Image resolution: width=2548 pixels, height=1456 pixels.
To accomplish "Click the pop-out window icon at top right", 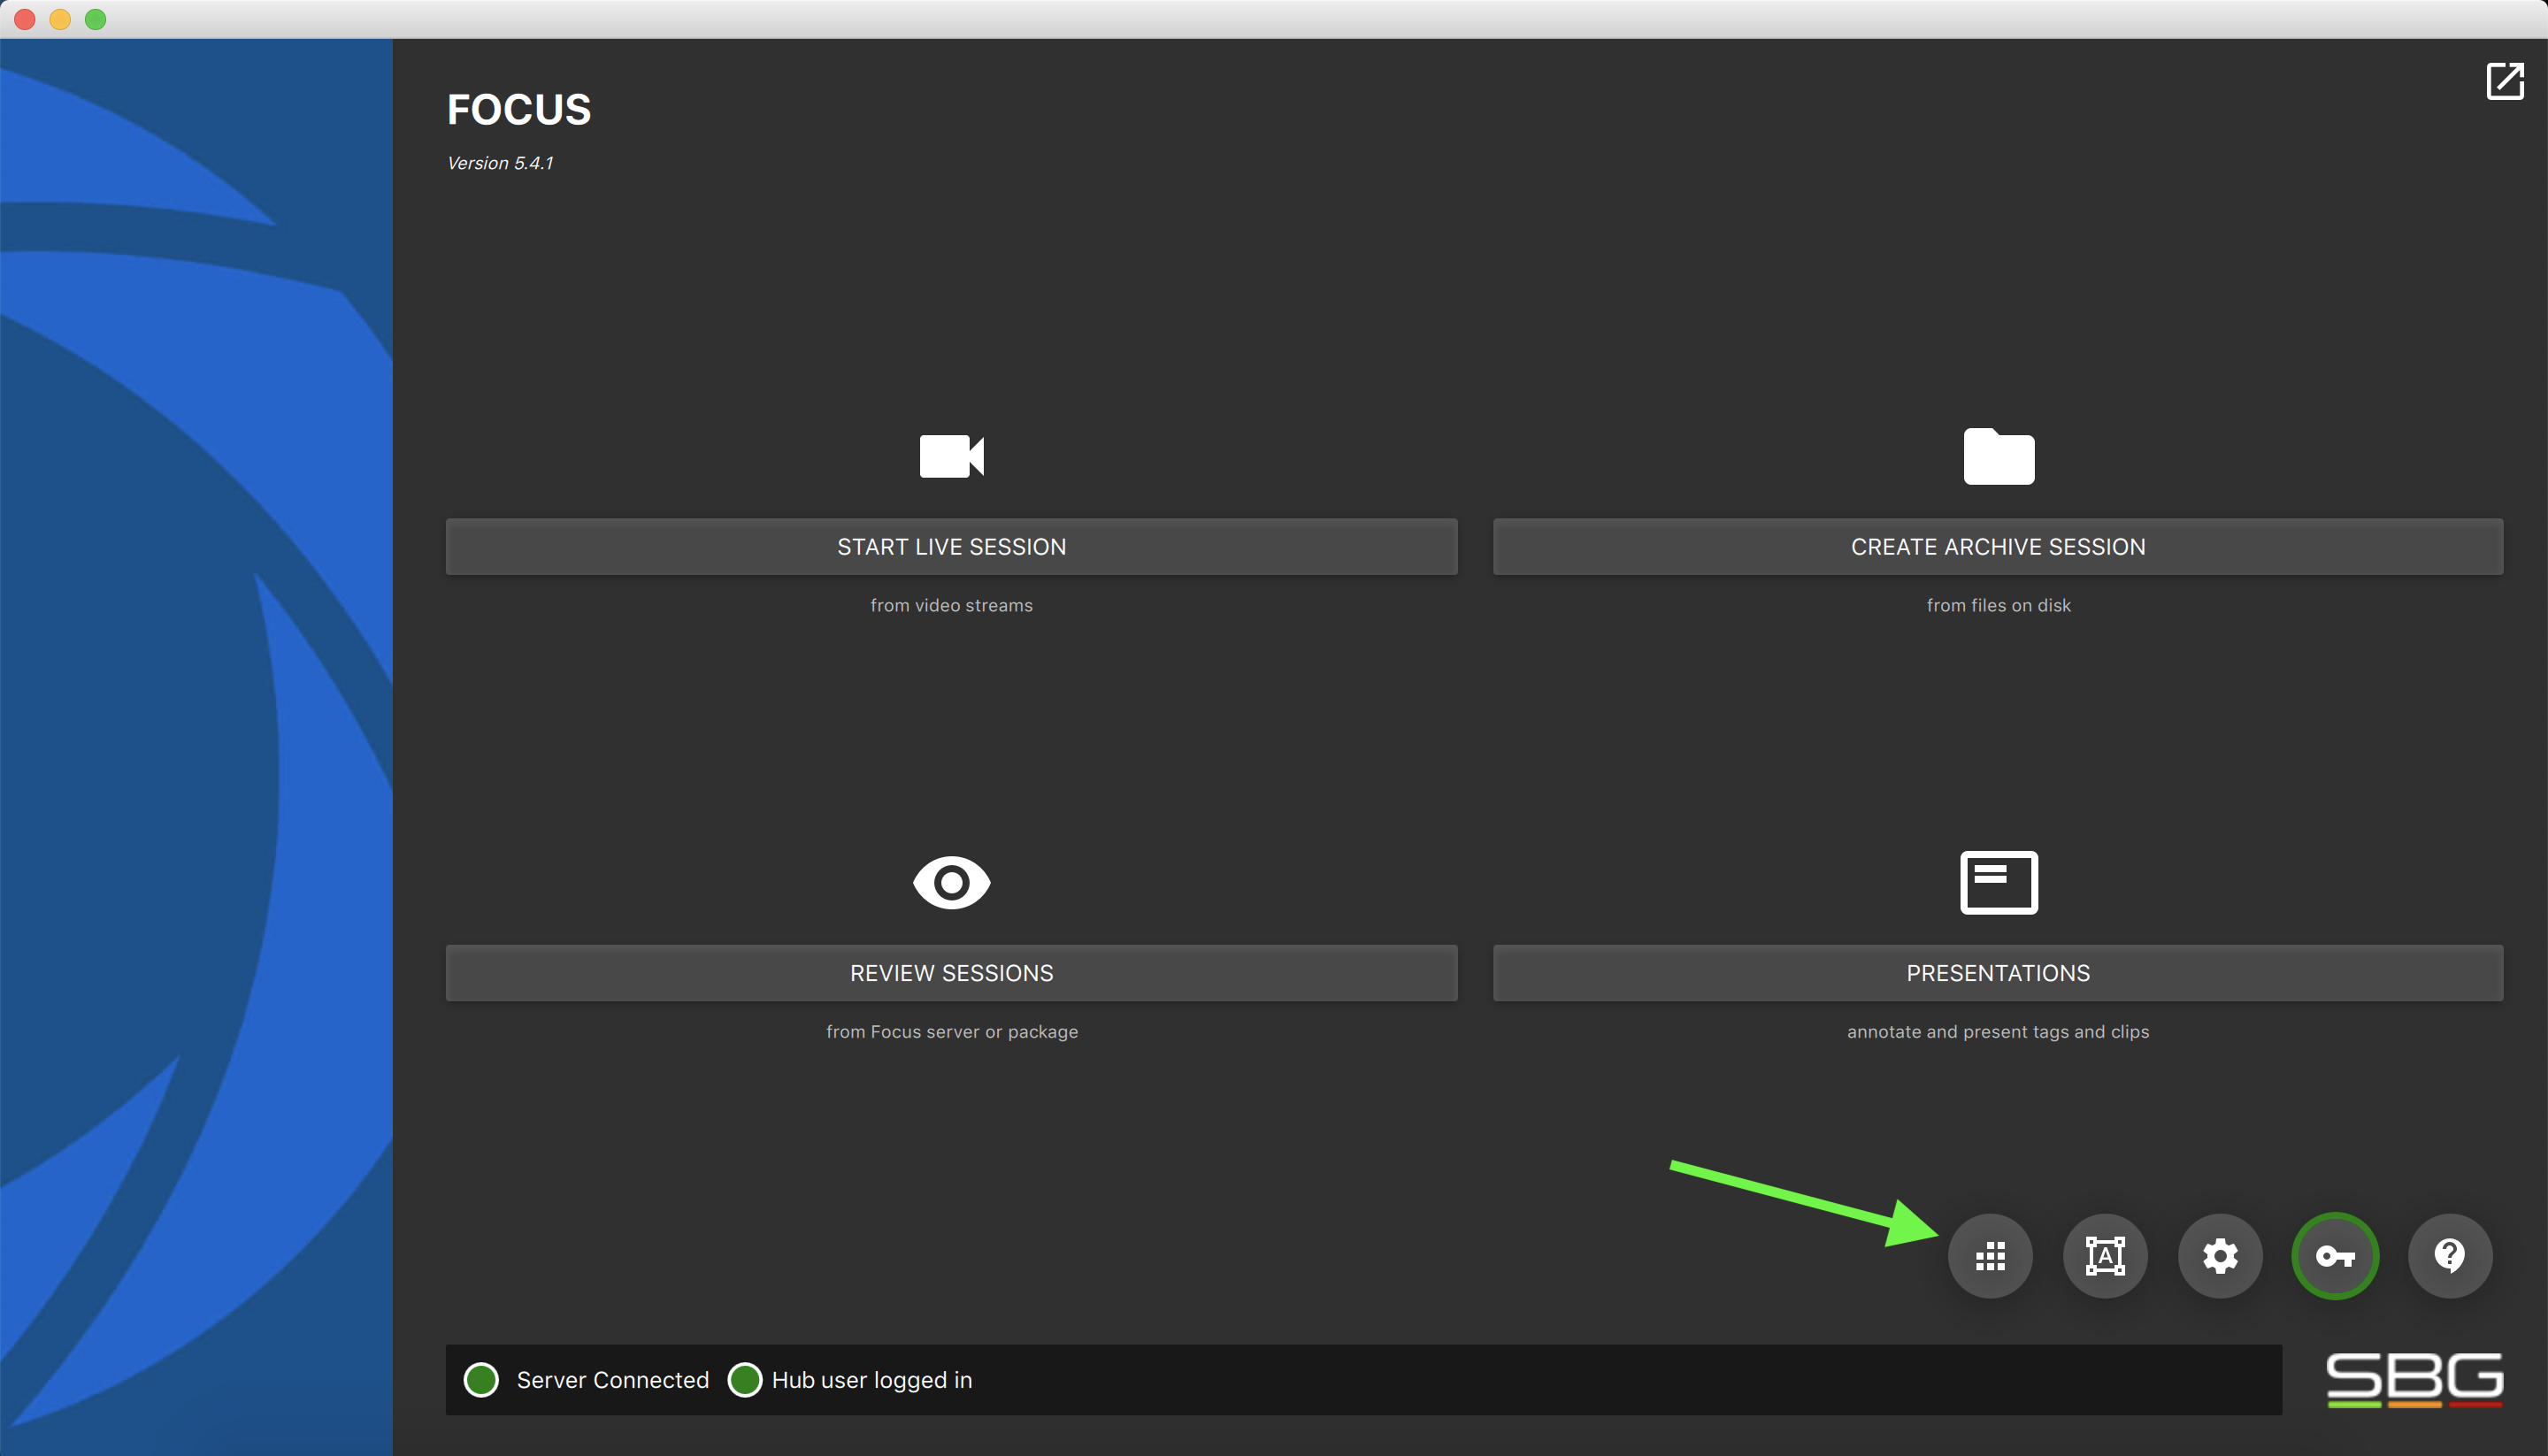I will [x=2505, y=81].
